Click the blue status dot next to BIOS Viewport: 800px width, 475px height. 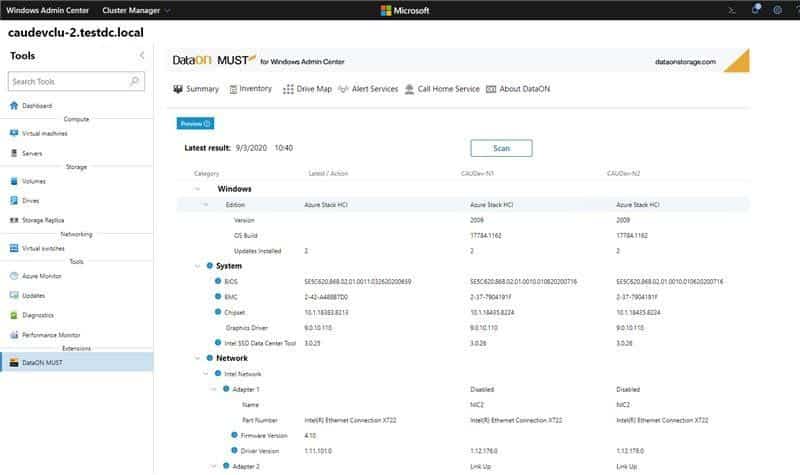coord(218,281)
